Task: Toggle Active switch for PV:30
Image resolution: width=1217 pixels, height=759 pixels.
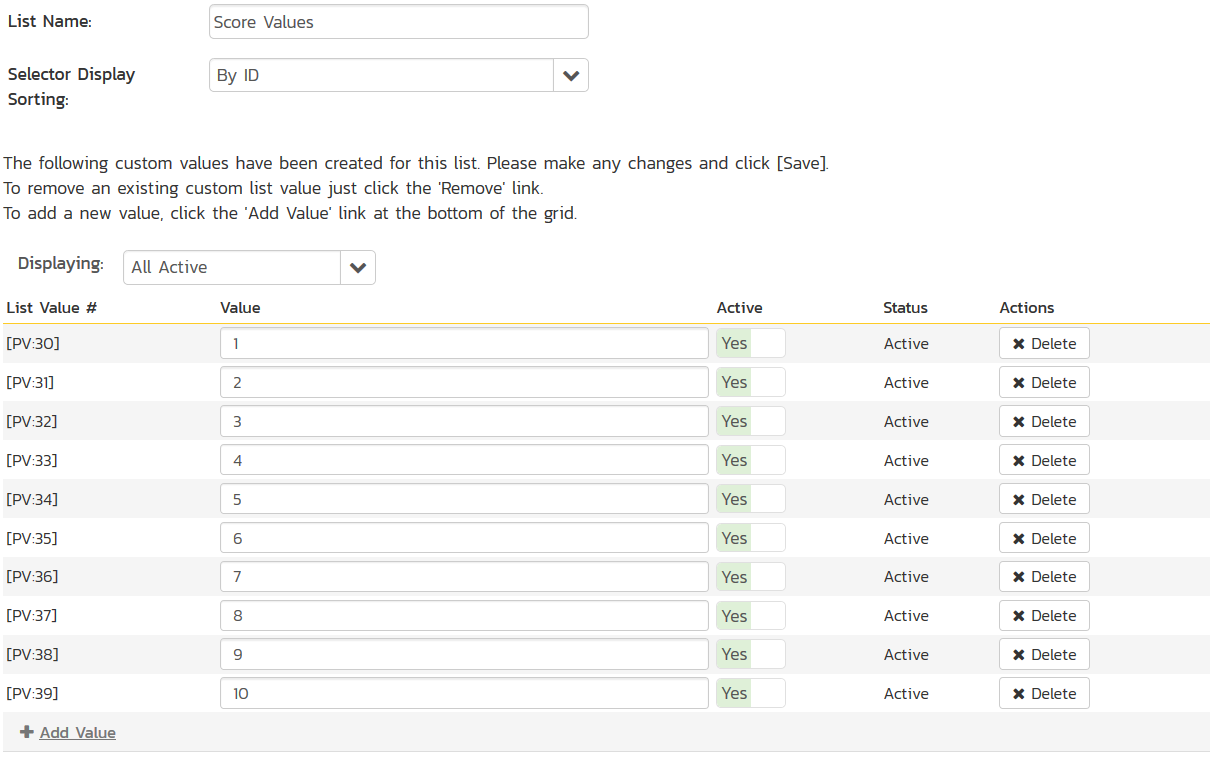Action: tap(750, 343)
